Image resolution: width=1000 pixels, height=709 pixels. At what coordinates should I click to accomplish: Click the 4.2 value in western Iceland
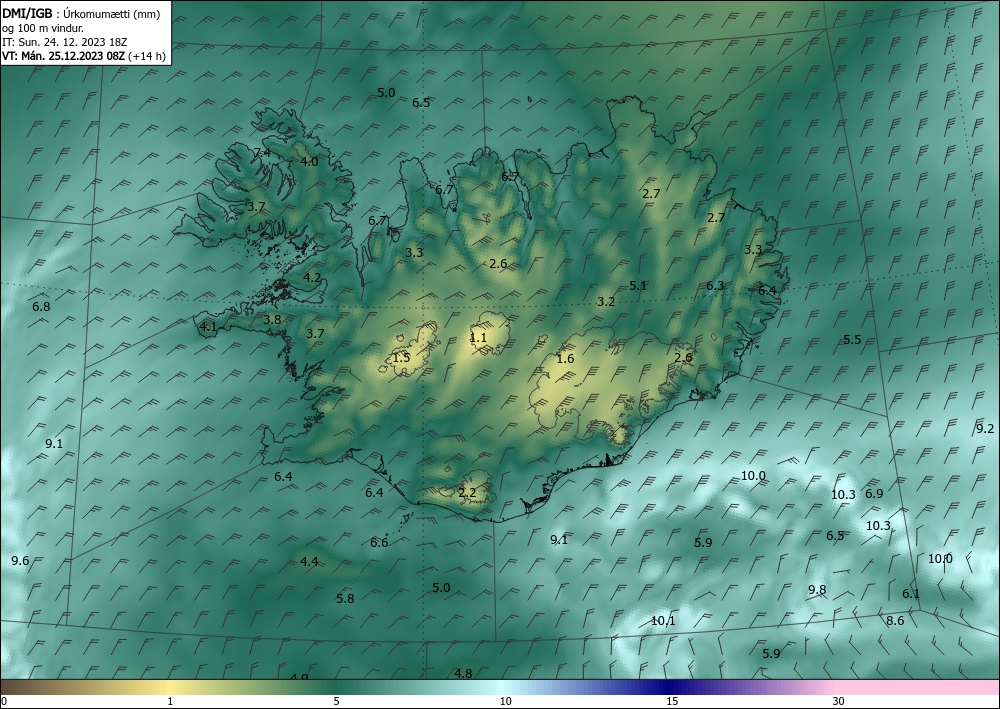click(312, 277)
